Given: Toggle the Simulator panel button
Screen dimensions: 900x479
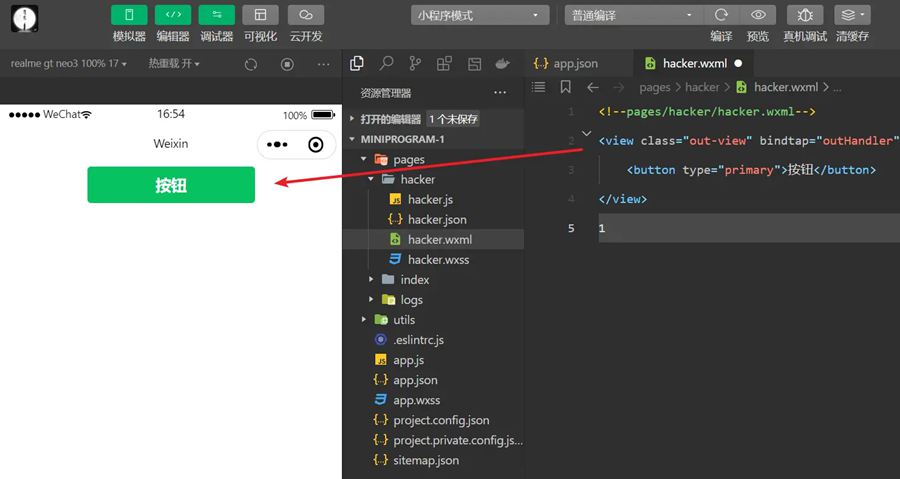Looking at the screenshot, I should 129,15.
